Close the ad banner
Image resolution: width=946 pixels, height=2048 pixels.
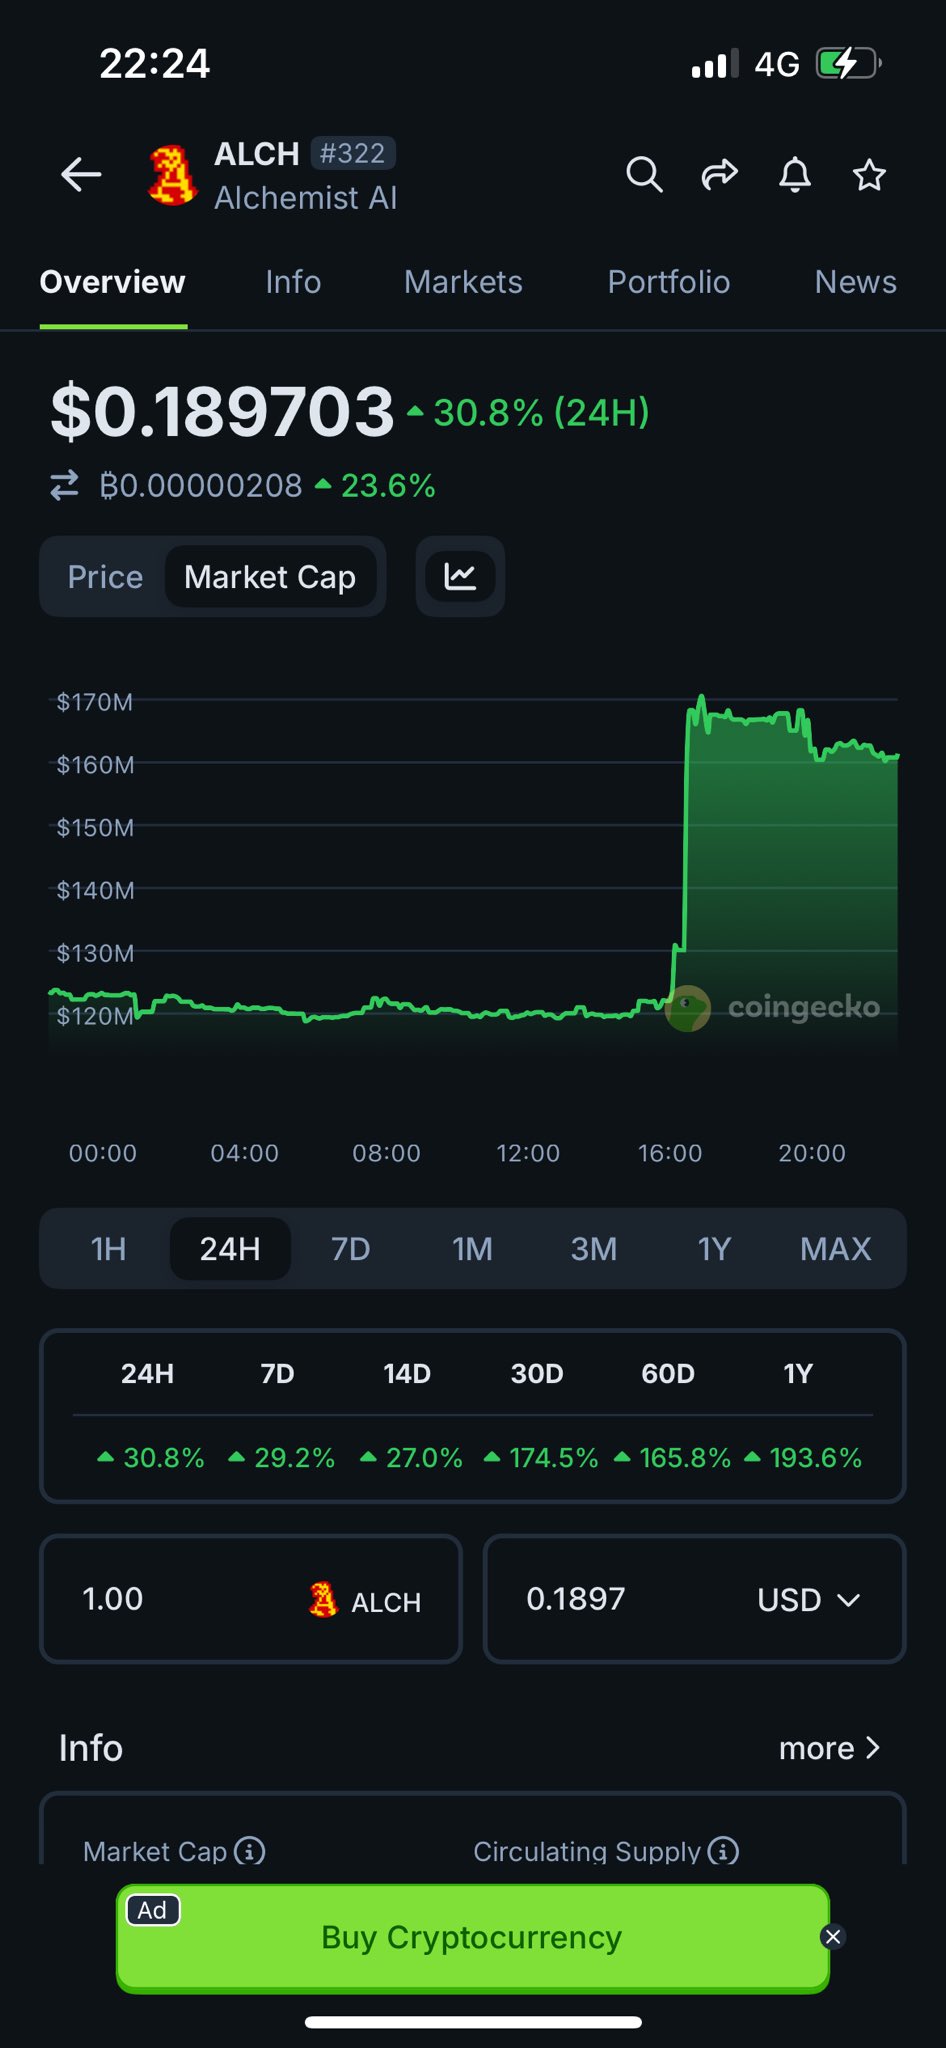click(x=833, y=1937)
